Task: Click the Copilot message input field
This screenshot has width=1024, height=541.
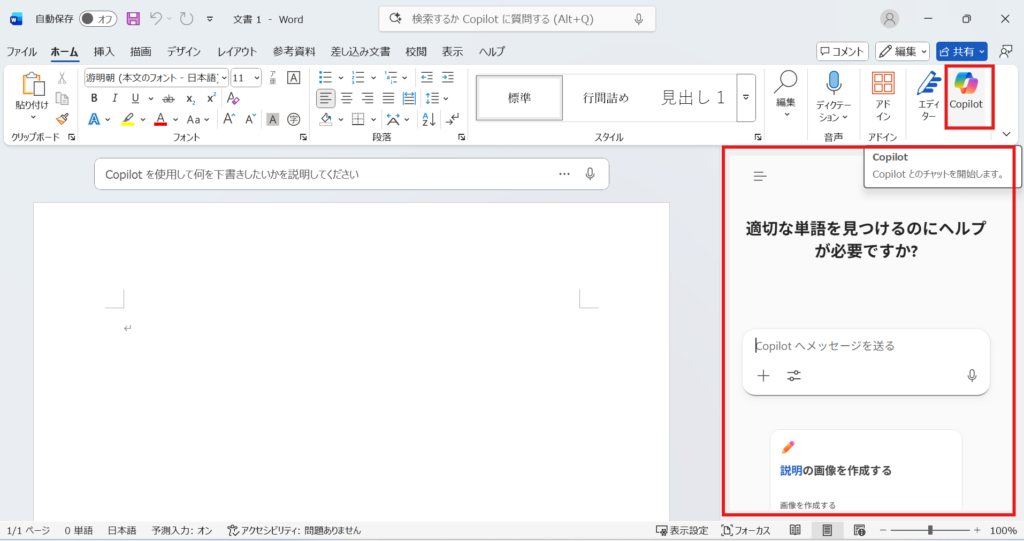Action: 860,346
